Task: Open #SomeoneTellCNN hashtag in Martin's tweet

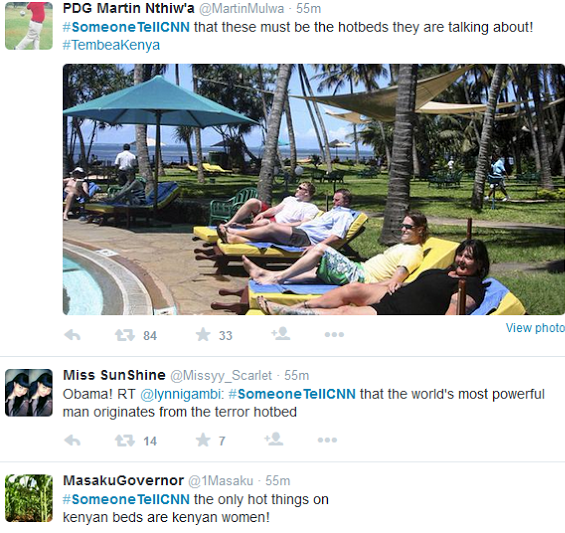Action: 126,27
